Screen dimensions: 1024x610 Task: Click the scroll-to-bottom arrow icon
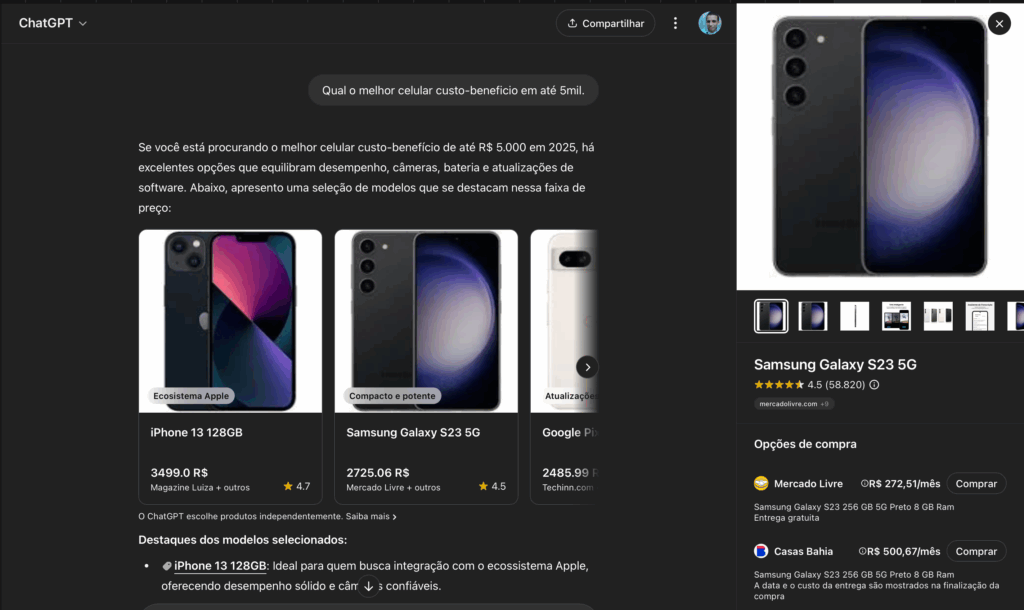tap(368, 586)
